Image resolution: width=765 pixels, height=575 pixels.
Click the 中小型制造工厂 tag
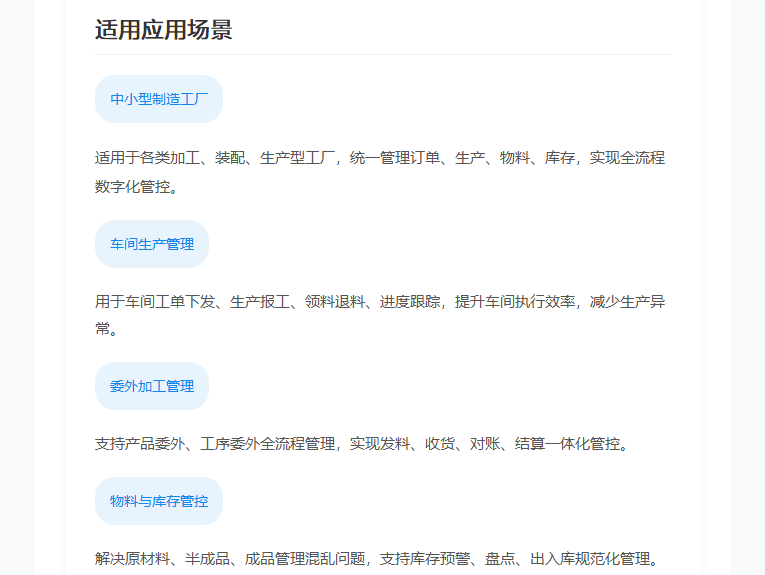coord(159,99)
